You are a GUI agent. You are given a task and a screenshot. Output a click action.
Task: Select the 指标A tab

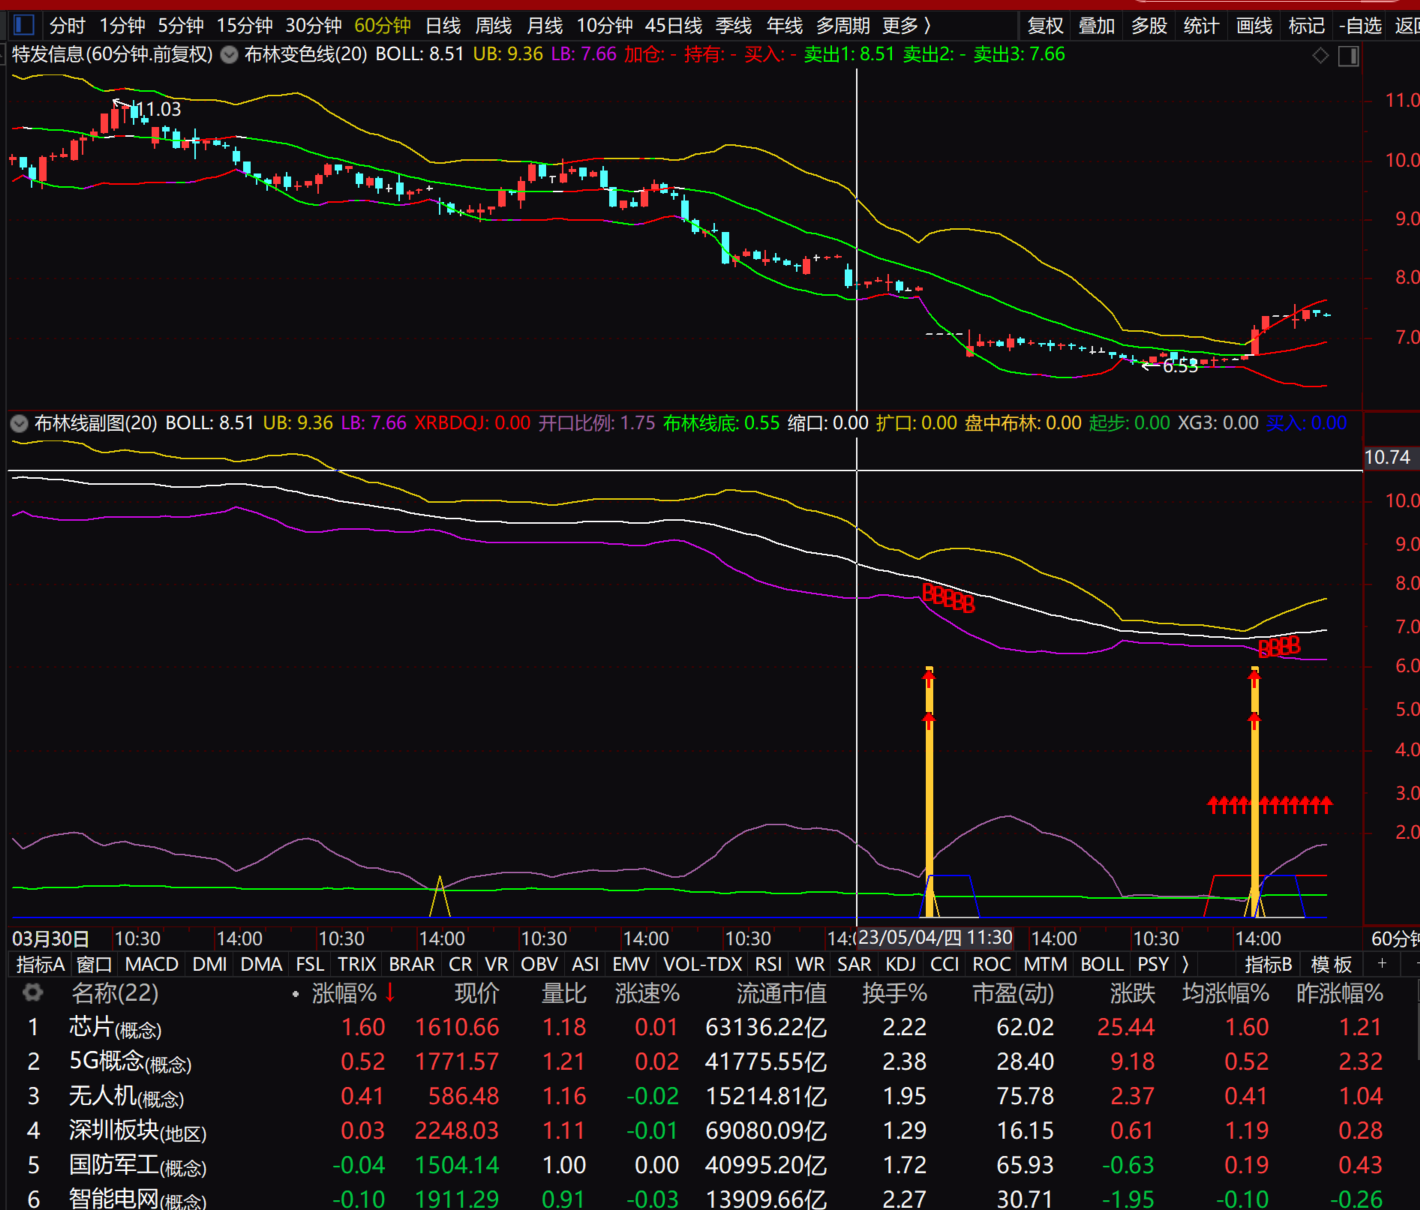pyautogui.click(x=40, y=964)
